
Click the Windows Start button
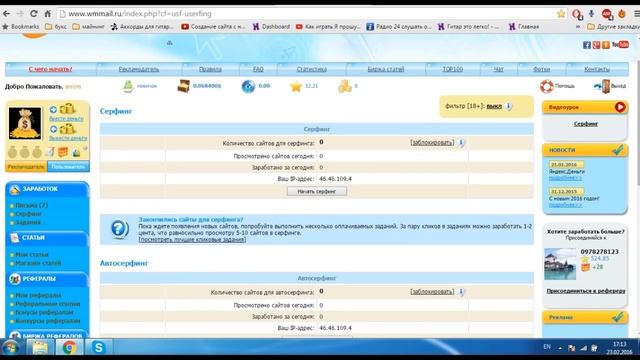click(11, 348)
